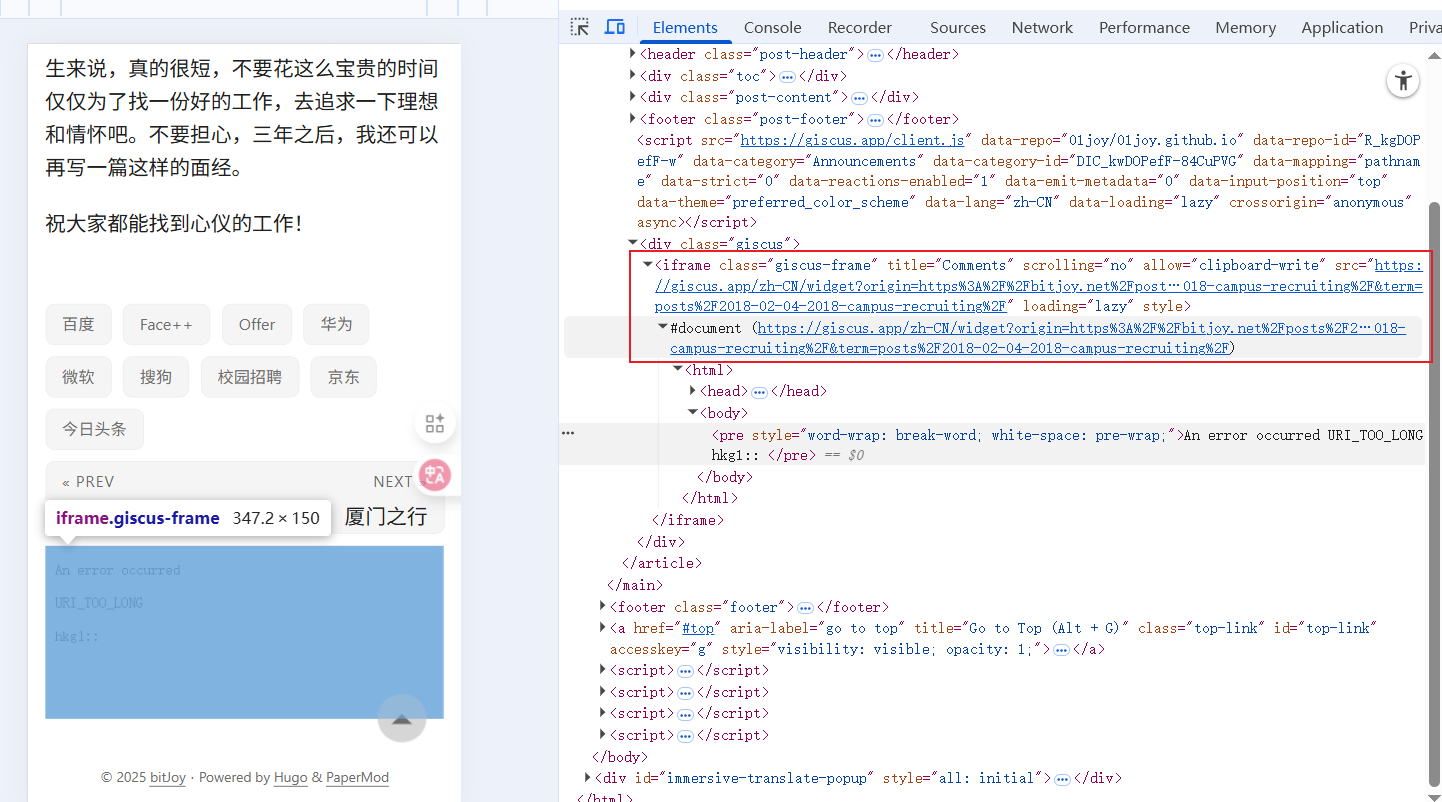The image size is (1442, 802).
Task: Open the giscus client.js script link
Action: pyautogui.click(x=852, y=140)
